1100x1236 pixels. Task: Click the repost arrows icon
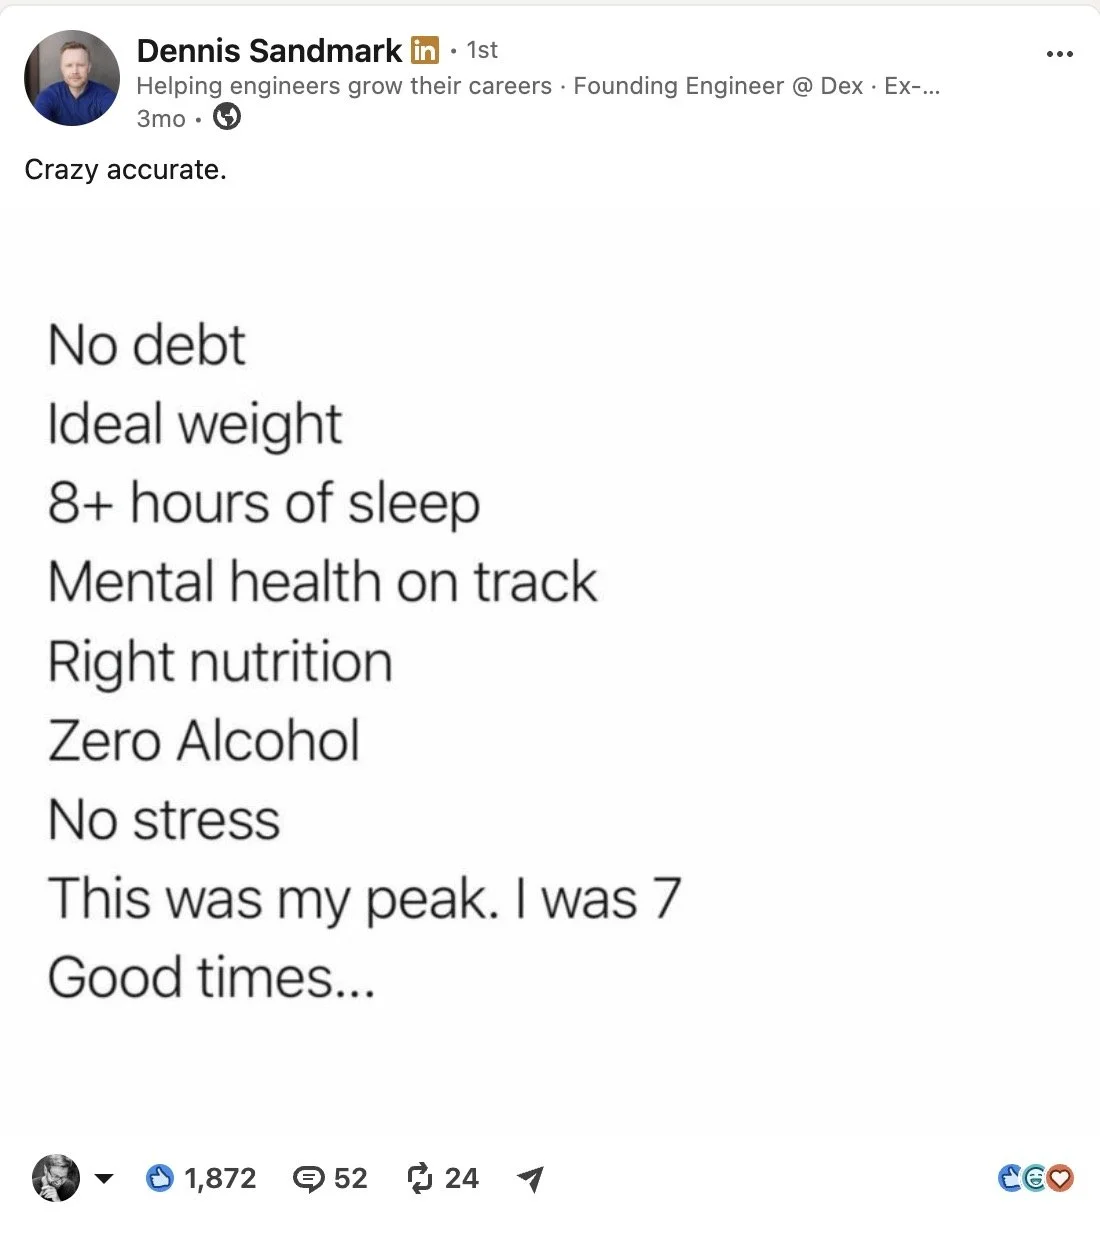[x=420, y=1178]
